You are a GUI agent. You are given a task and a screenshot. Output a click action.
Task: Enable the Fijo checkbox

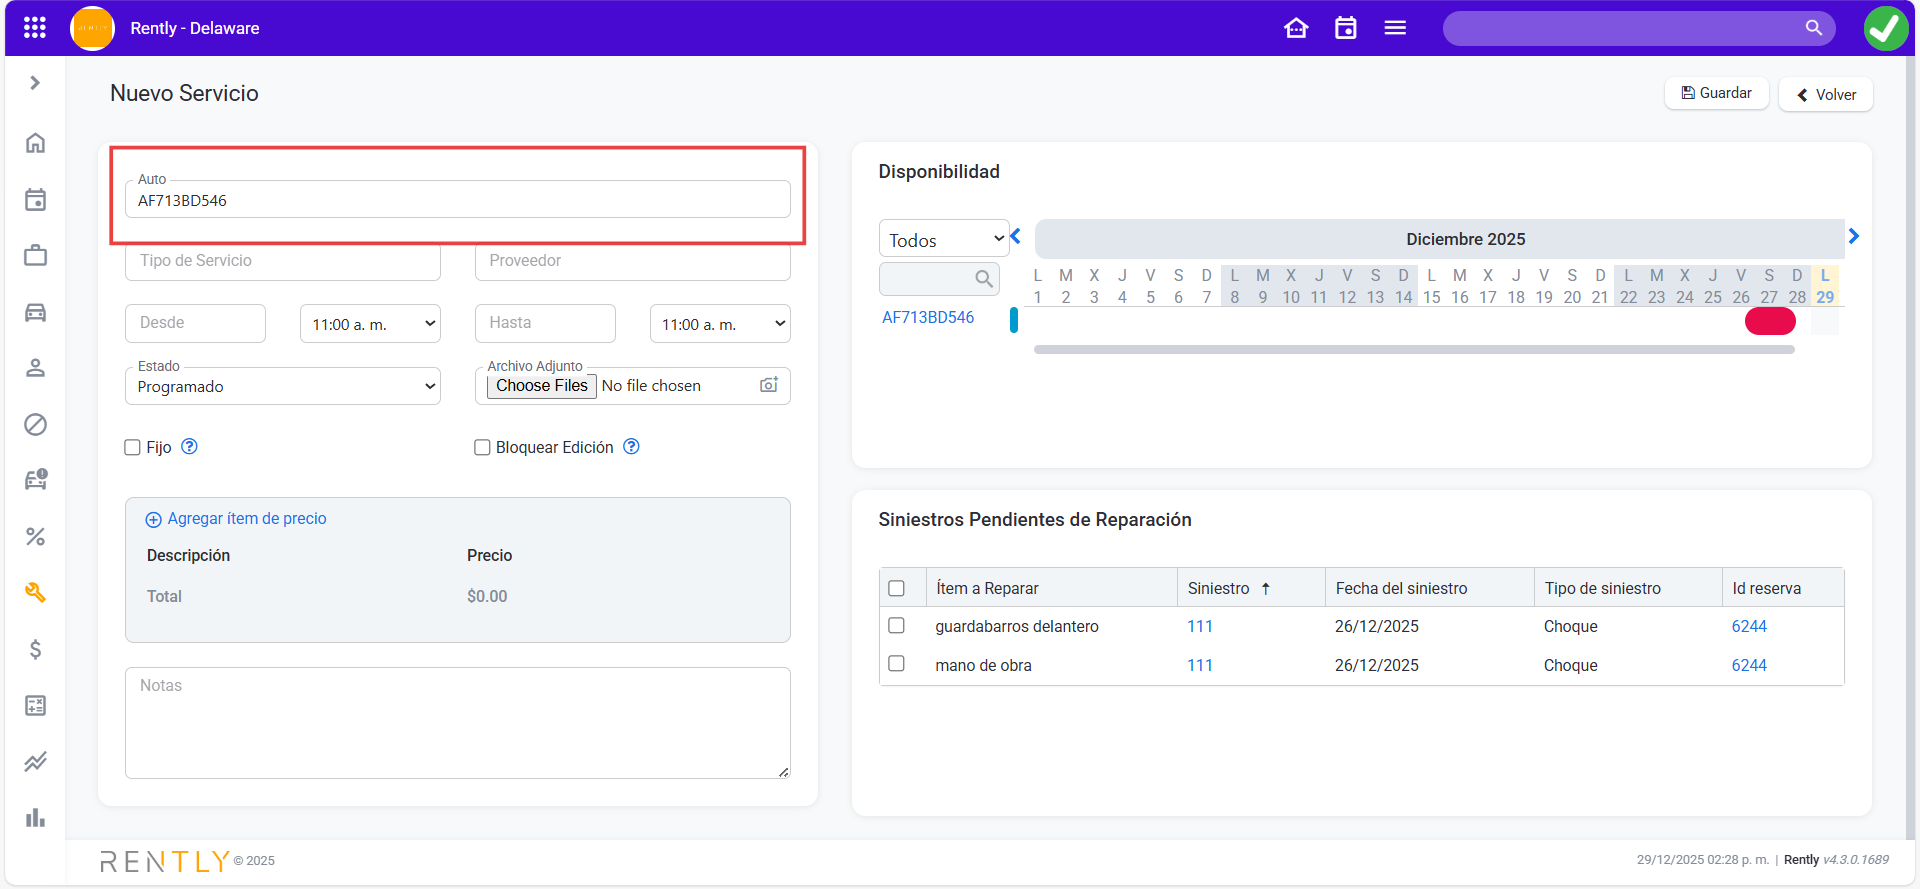click(x=132, y=447)
